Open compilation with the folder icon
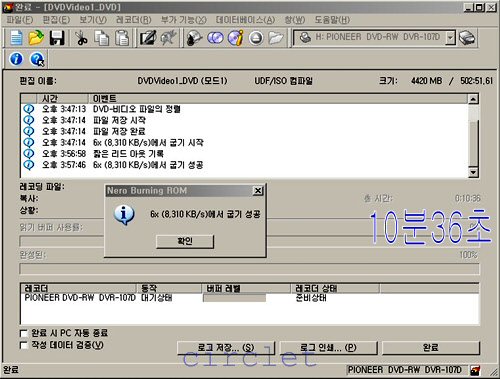Viewport: 500px width, 379px height. pos(36,38)
